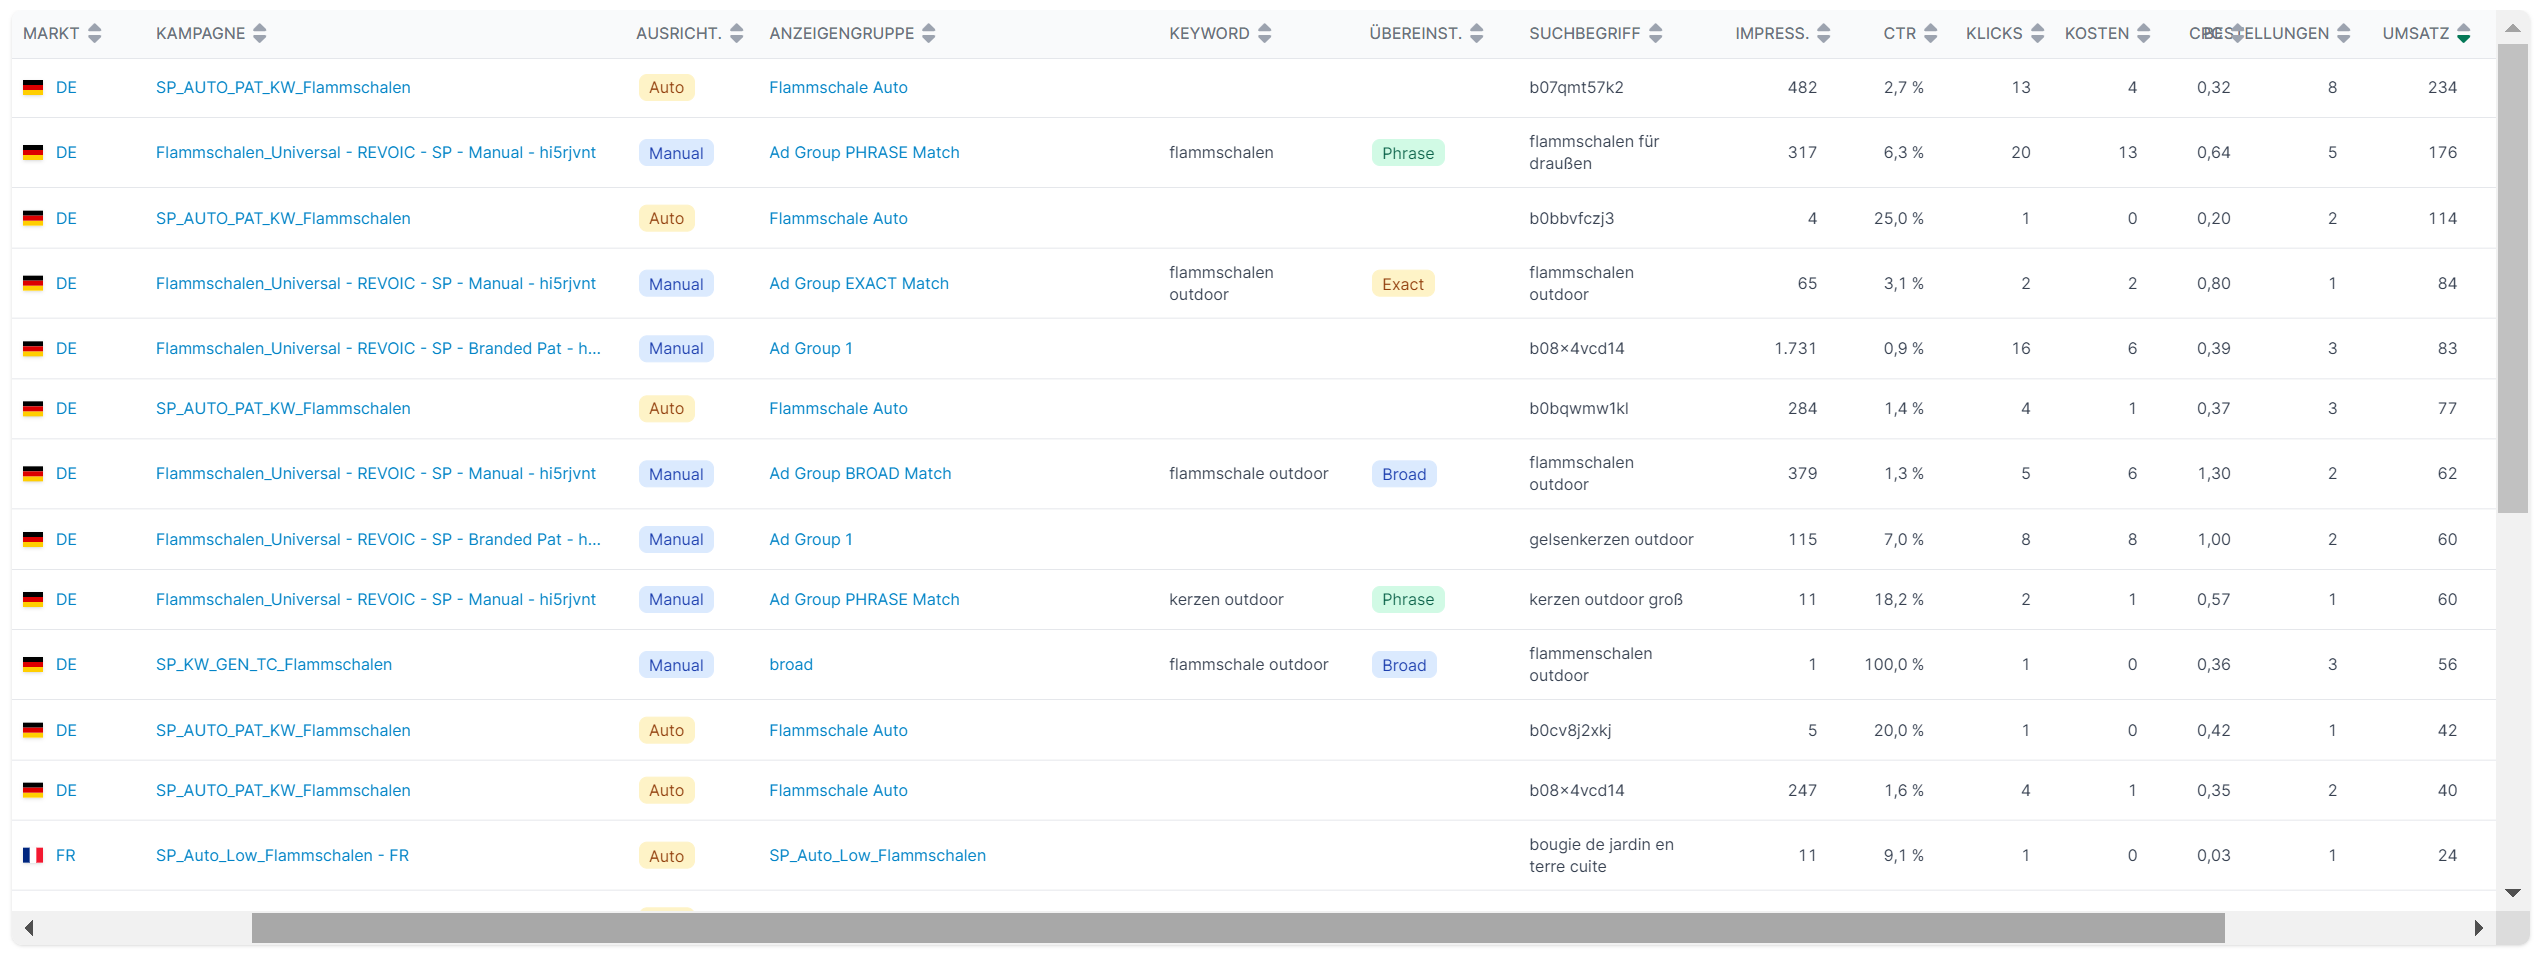Select CTR value 25,0 %

[1898, 218]
